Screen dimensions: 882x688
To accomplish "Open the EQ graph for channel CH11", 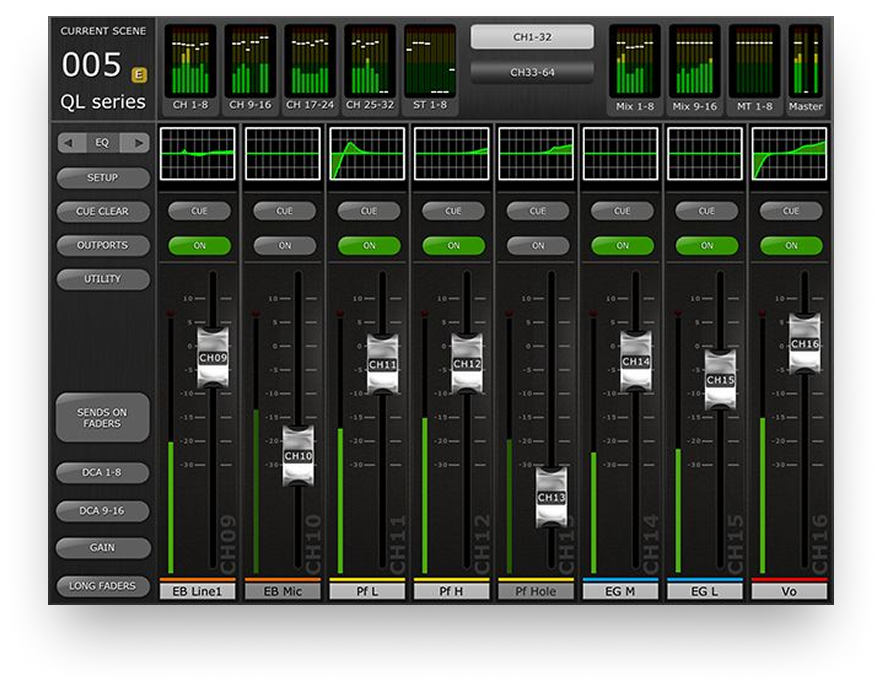I will (x=368, y=153).
